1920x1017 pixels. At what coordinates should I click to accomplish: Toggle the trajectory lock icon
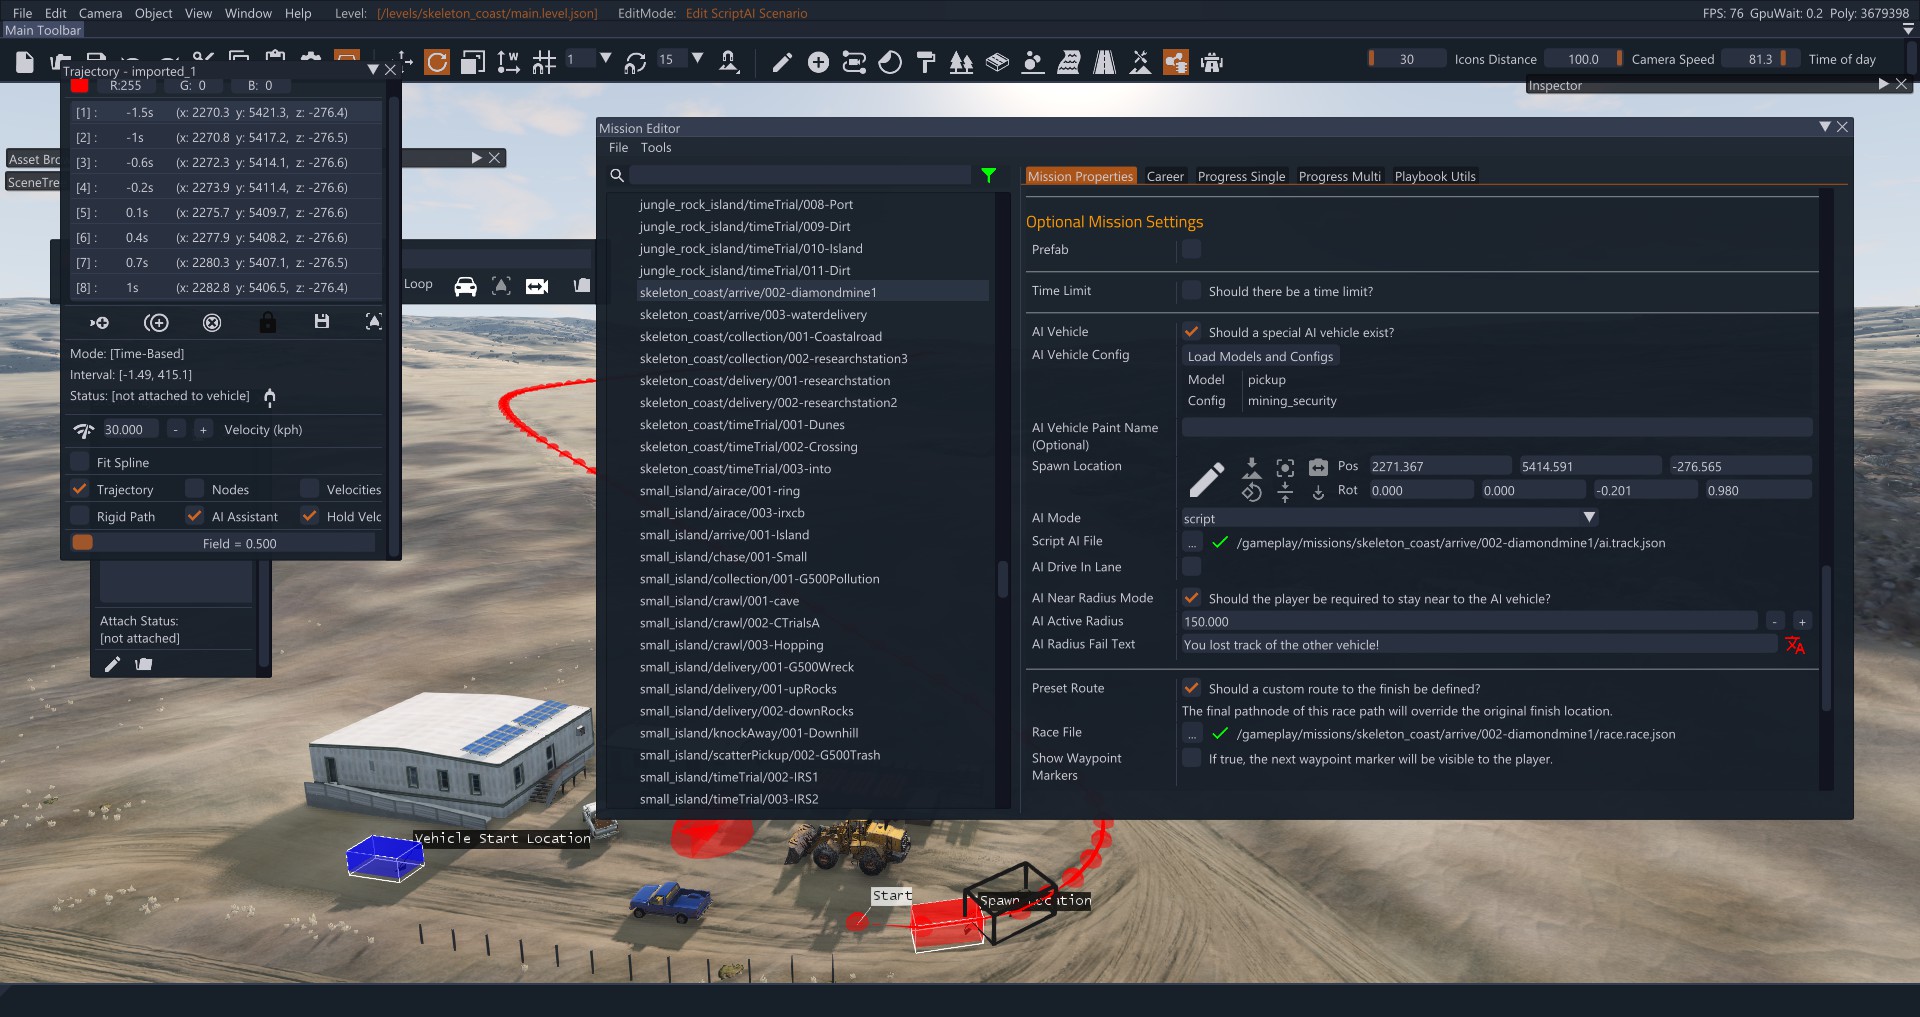tap(267, 322)
